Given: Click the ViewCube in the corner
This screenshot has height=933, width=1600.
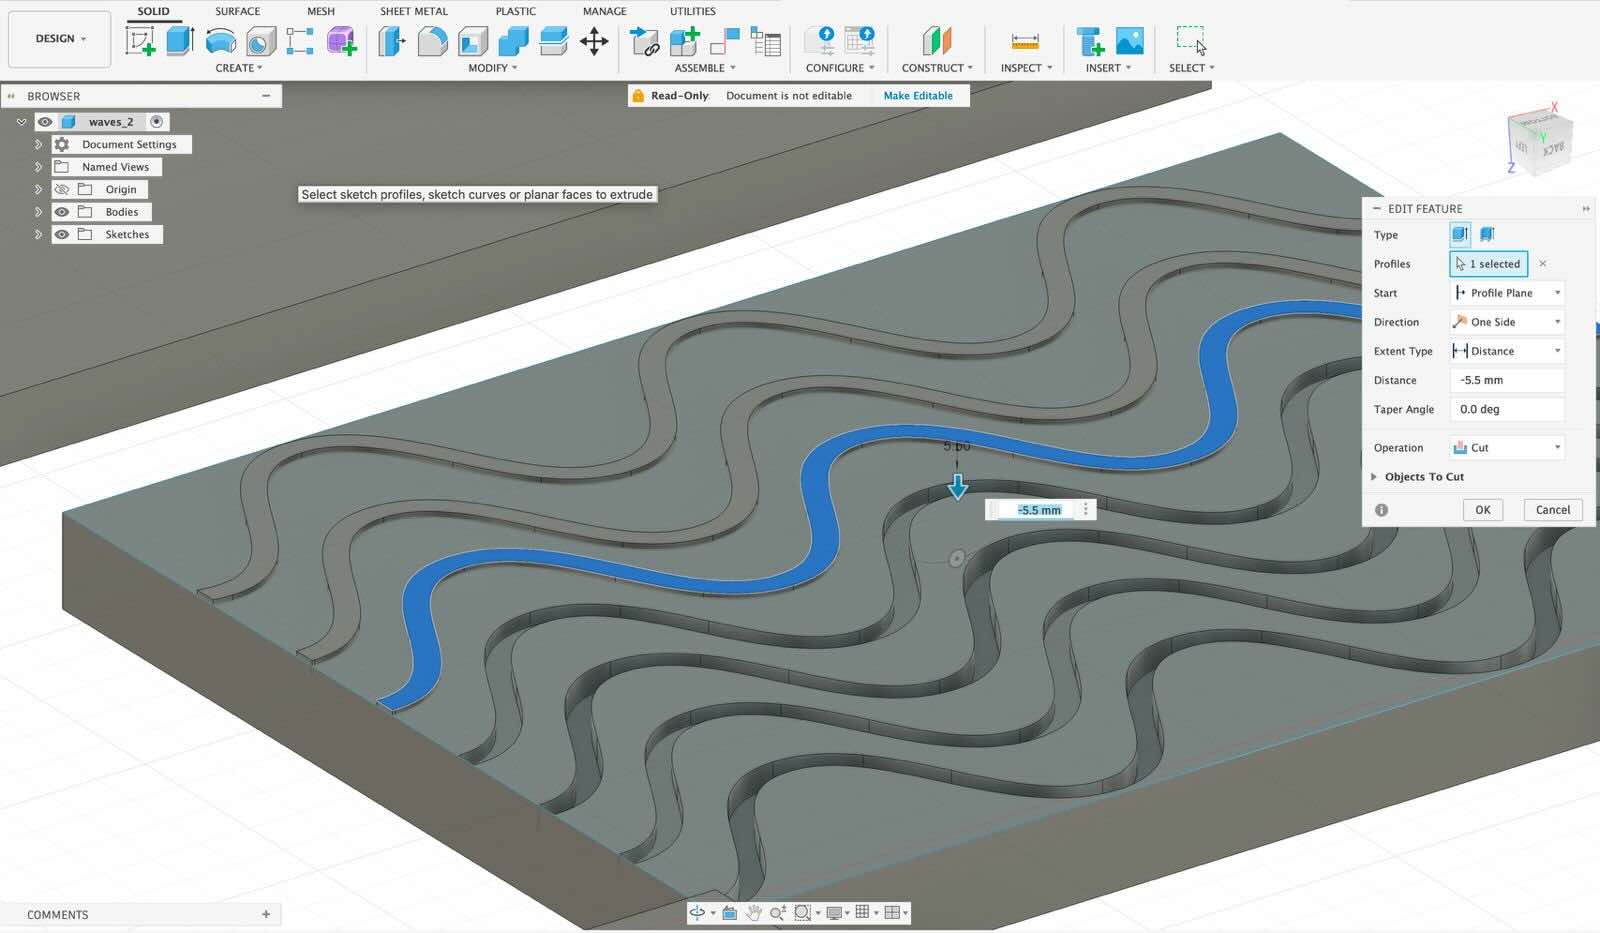Looking at the screenshot, I should click(x=1539, y=140).
